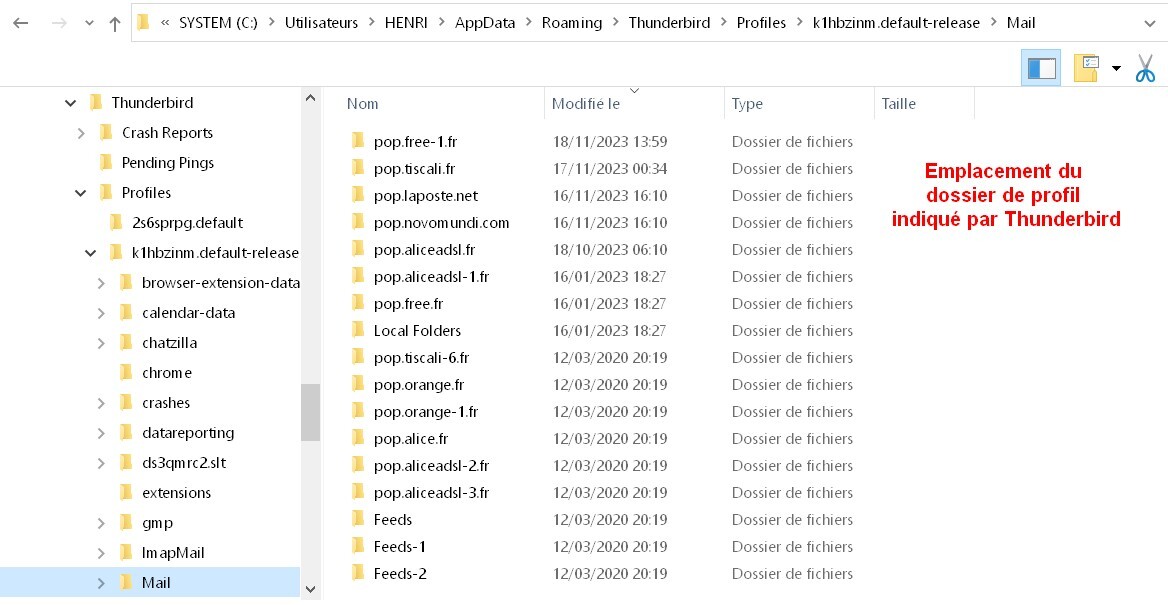Expand the calendar-data tree node
Screen dimensions: 1168x605
coord(101,313)
